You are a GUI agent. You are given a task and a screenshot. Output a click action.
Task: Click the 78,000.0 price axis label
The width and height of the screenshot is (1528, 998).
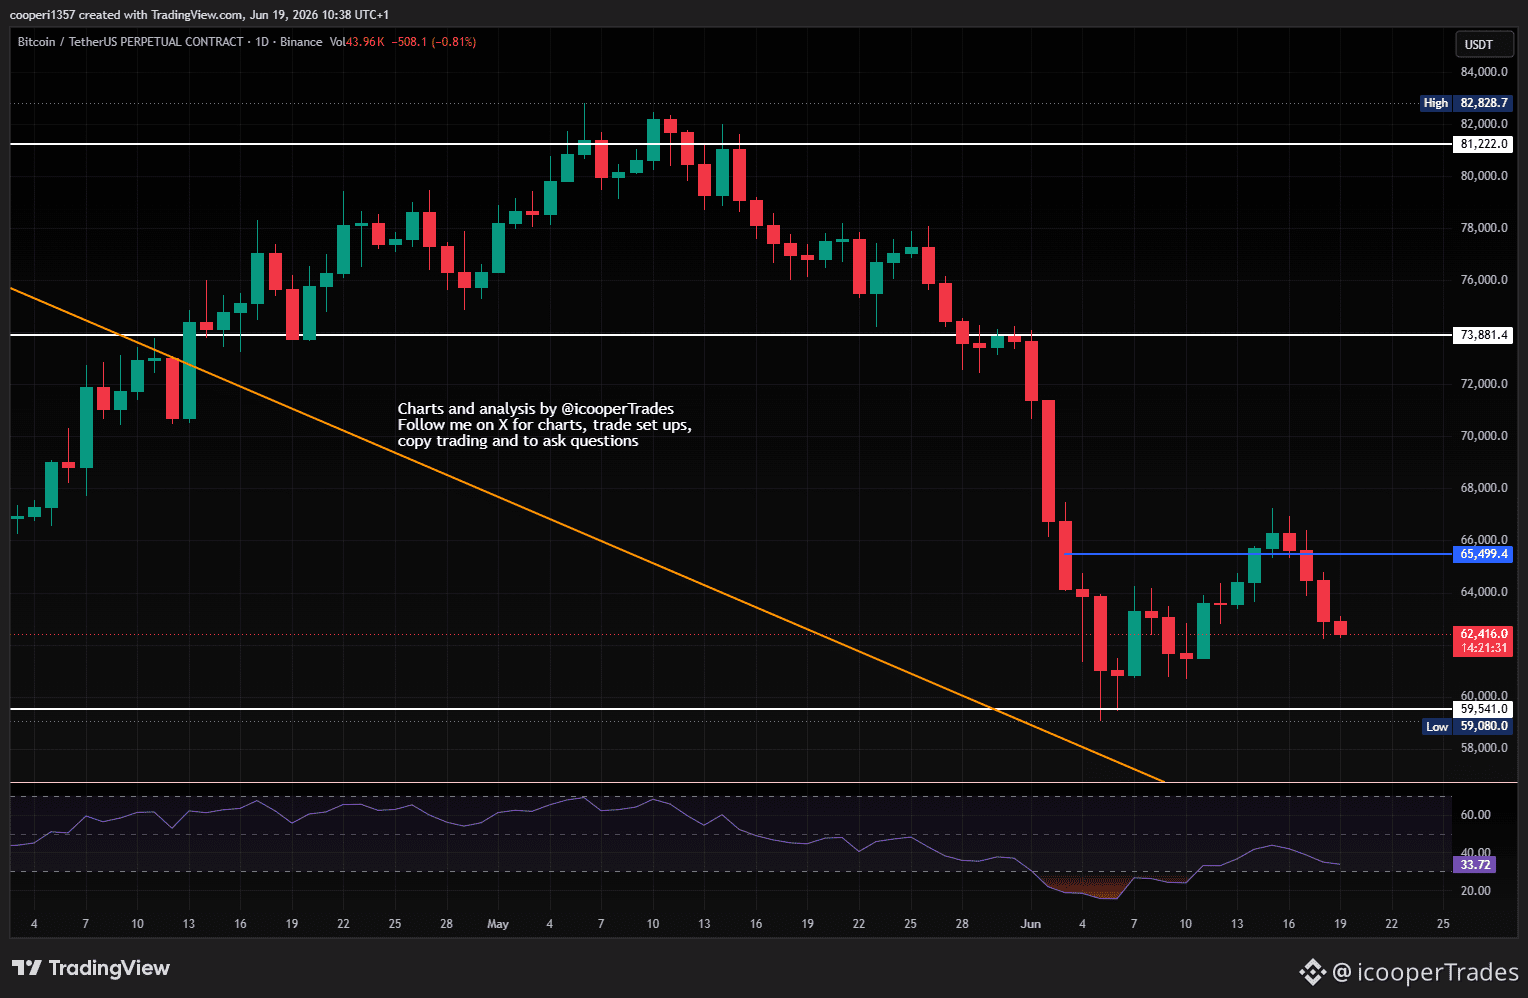[1484, 228]
